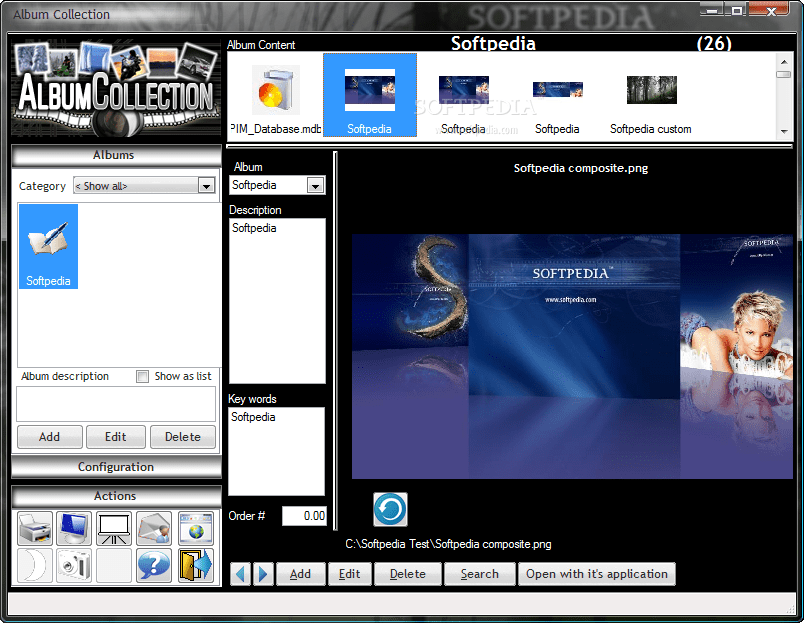Image resolution: width=804 pixels, height=623 pixels.
Task: Click the blue monitor icon in Actions
Action: pyautogui.click(x=74, y=528)
